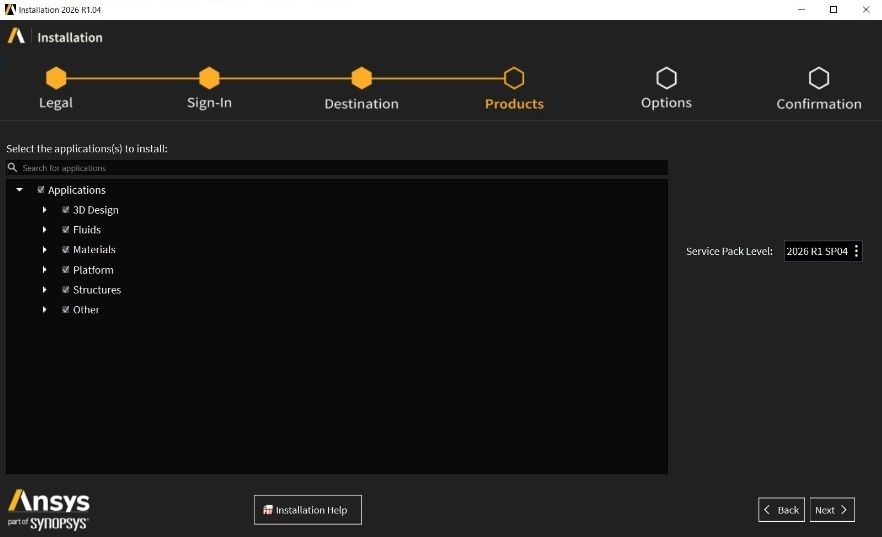The width and height of the screenshot is (882, 537).
Task: Click the Products step hexagon icon
Action: point(514,78)
